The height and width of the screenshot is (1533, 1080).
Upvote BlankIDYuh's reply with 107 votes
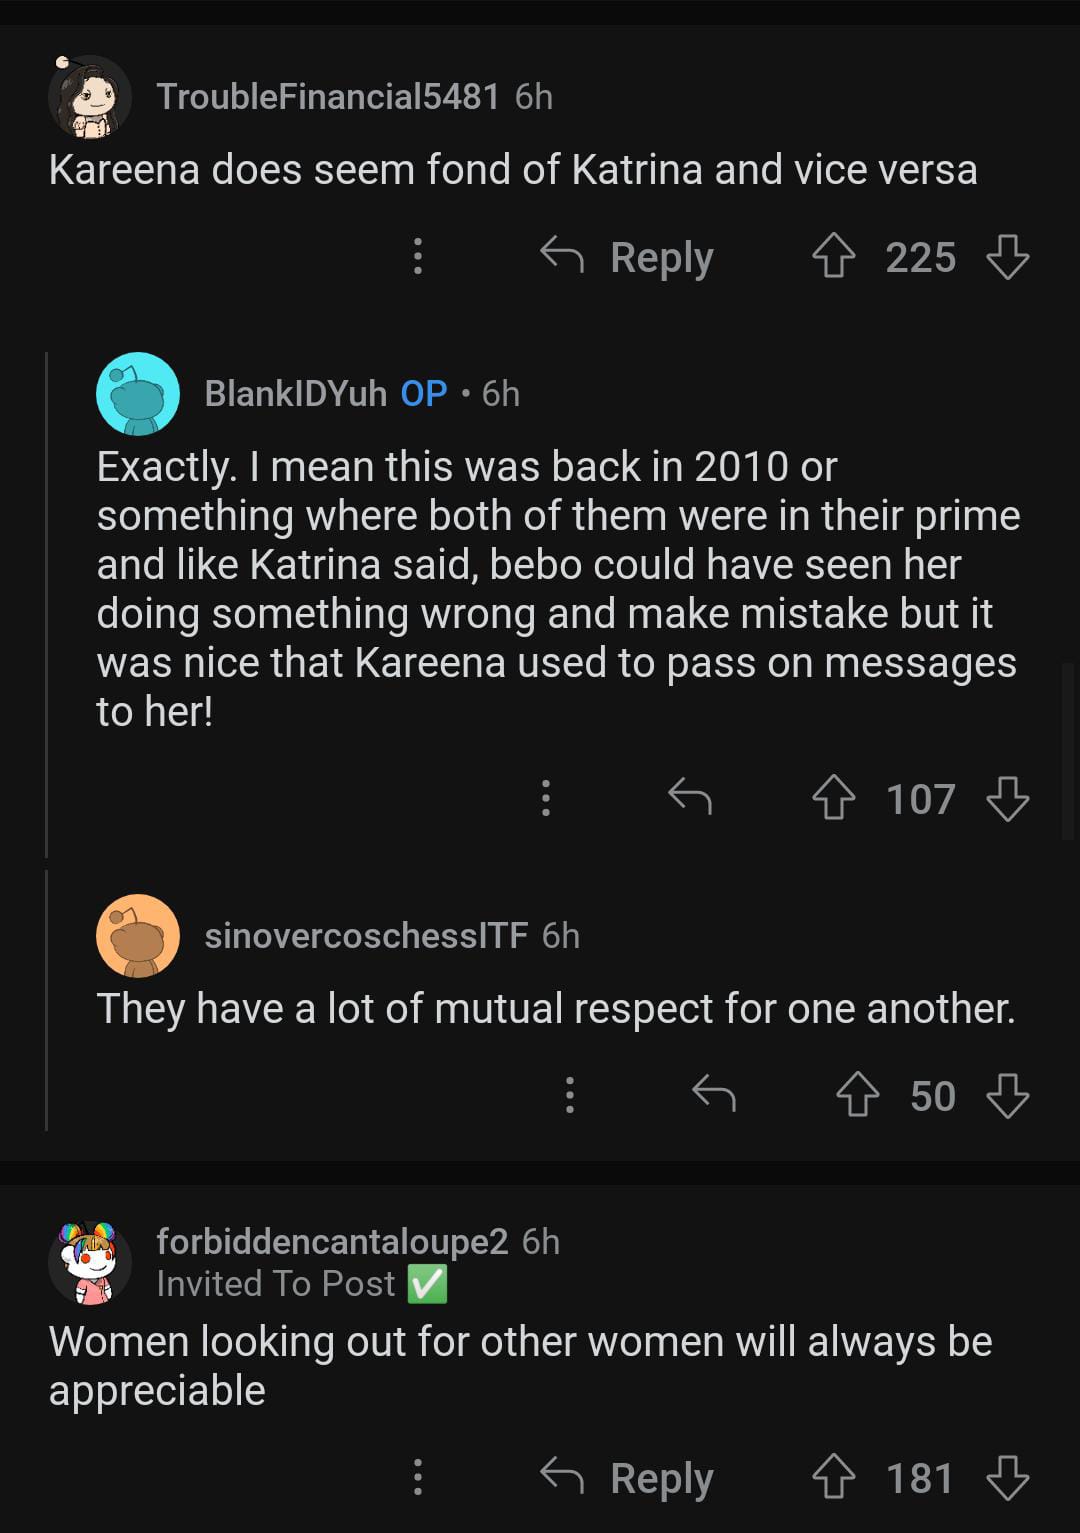click(833, 798)
